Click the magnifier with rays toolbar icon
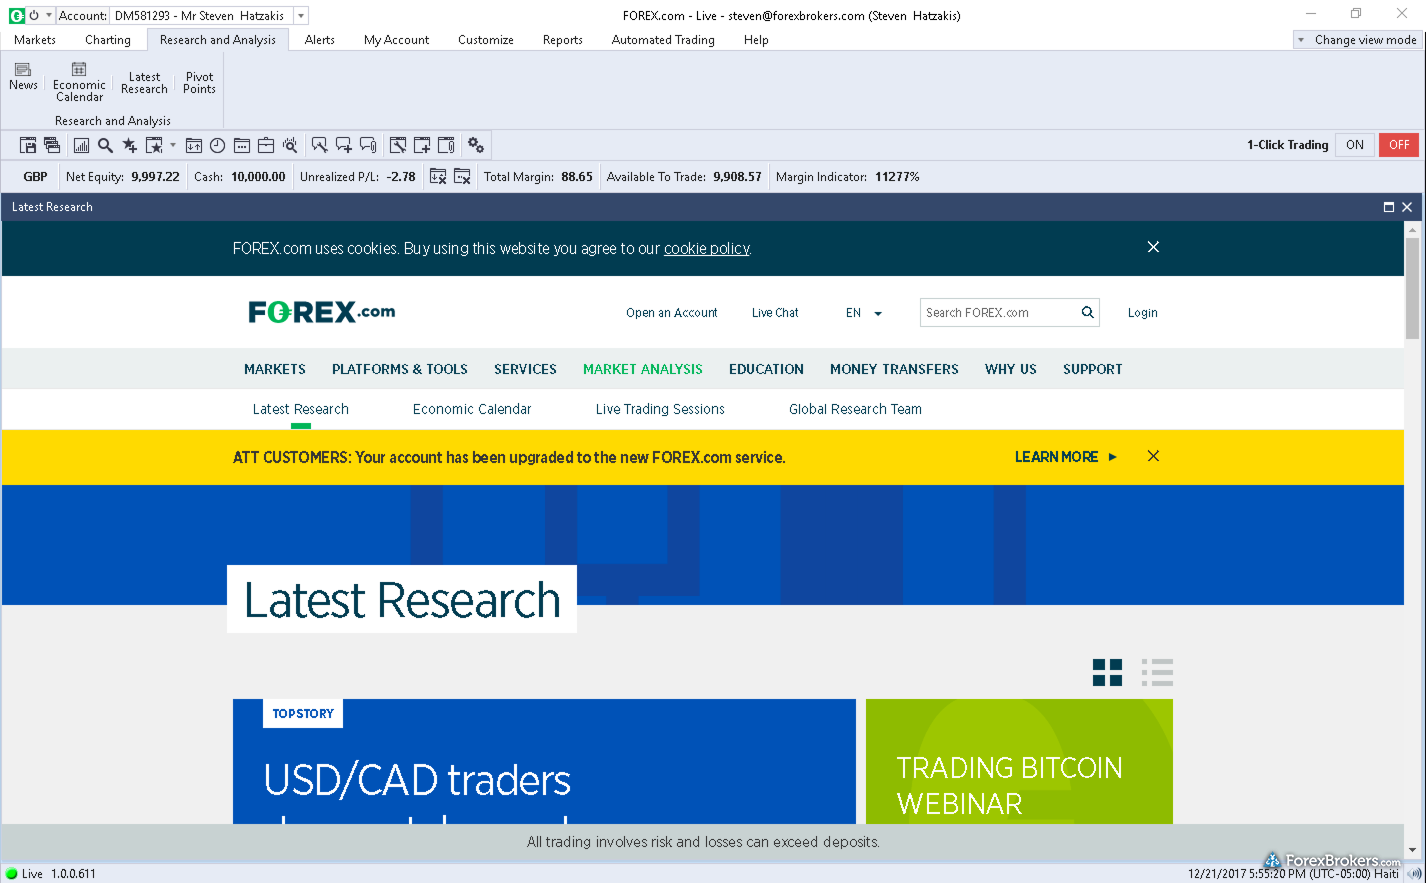Image resolution: width=1426 pixels, height=883 pixels. pyautogui.click(x=290, y=145)
